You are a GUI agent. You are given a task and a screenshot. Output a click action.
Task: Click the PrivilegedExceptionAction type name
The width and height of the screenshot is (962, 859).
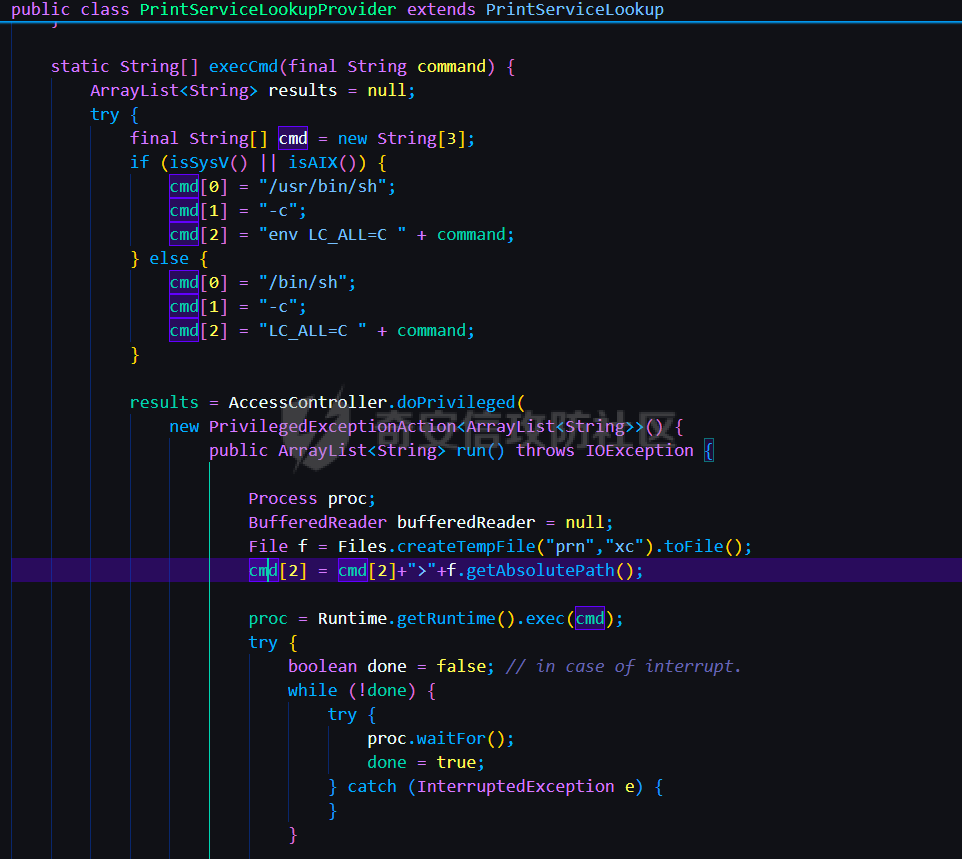pyautogui.click(x=332, y=426)
